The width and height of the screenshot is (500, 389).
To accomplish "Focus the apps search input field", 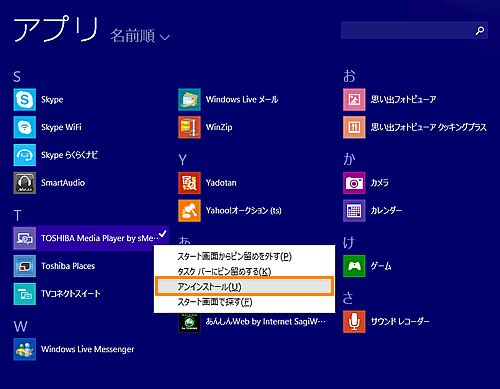I will [414, 30].
